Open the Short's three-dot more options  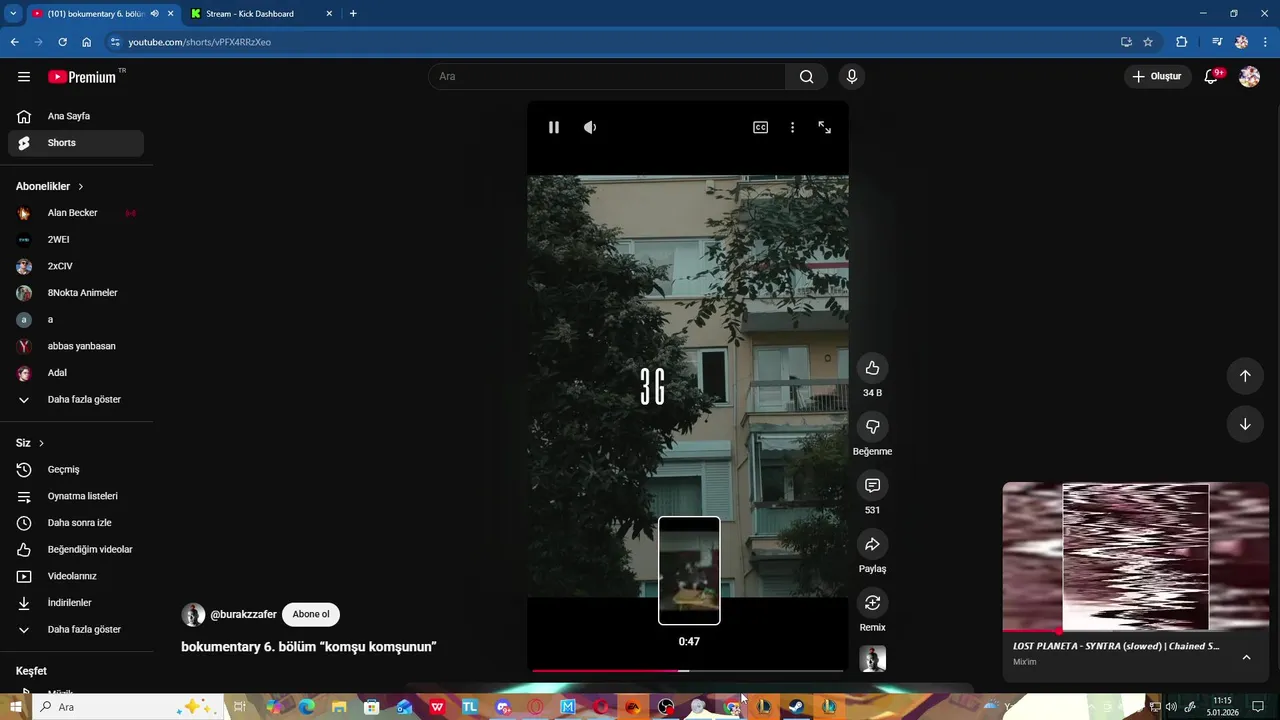point(792,127)
